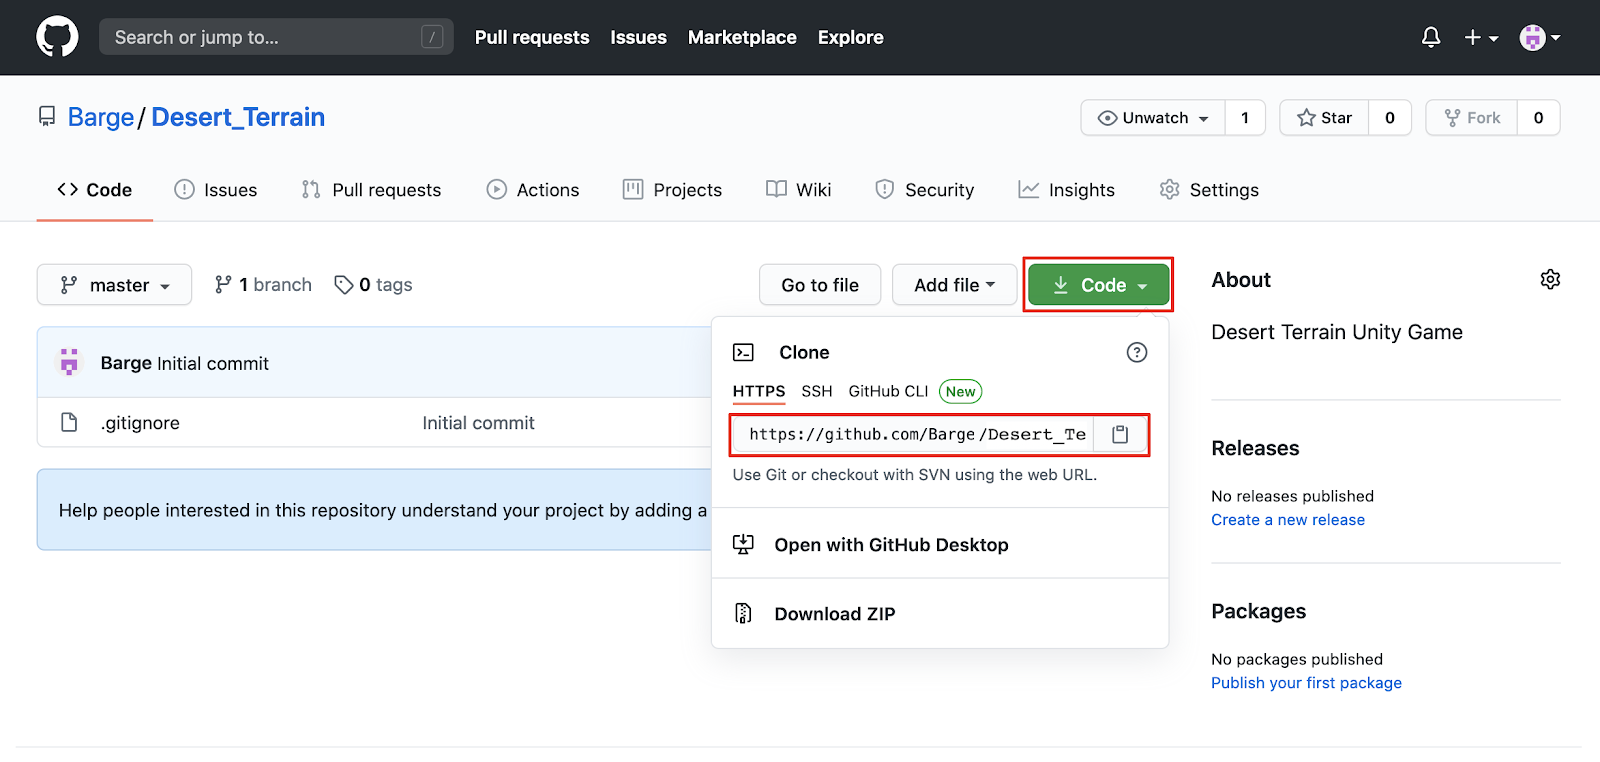The width and height of the screenshot is (1600, 762).
Task: Open the Insights tab
Action: click(1066, 190)
